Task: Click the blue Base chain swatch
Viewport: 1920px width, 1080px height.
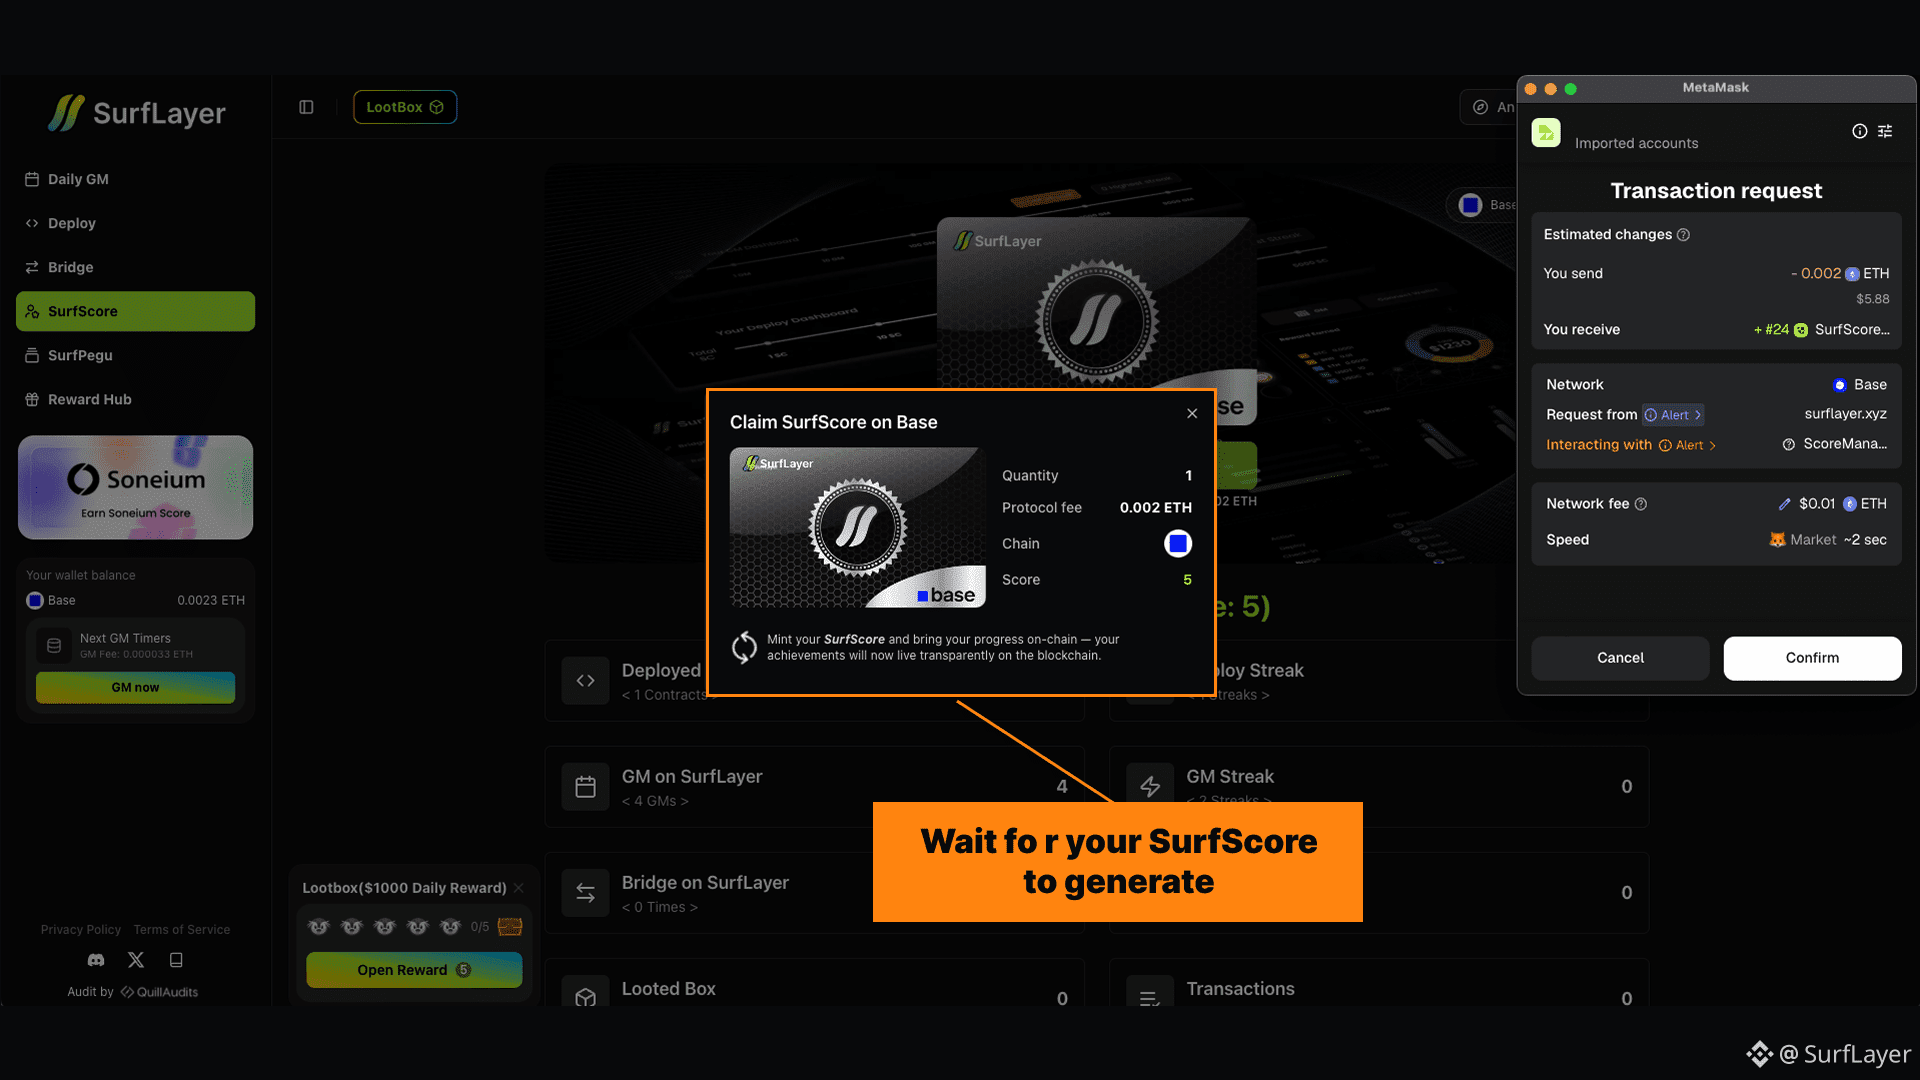Action: 1178,543
